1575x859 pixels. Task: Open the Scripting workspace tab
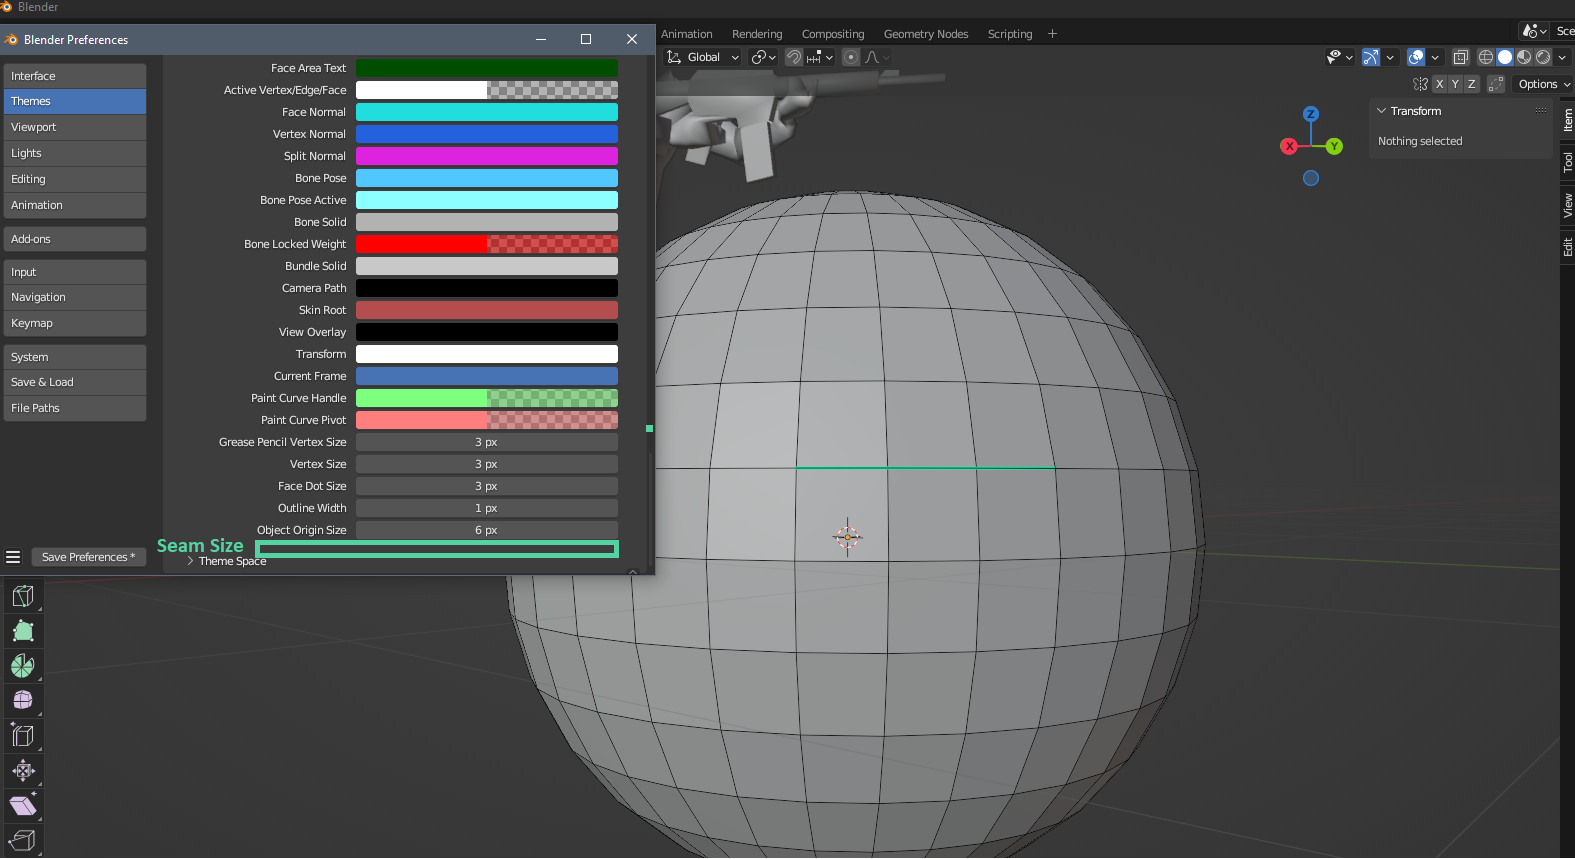1010,34
